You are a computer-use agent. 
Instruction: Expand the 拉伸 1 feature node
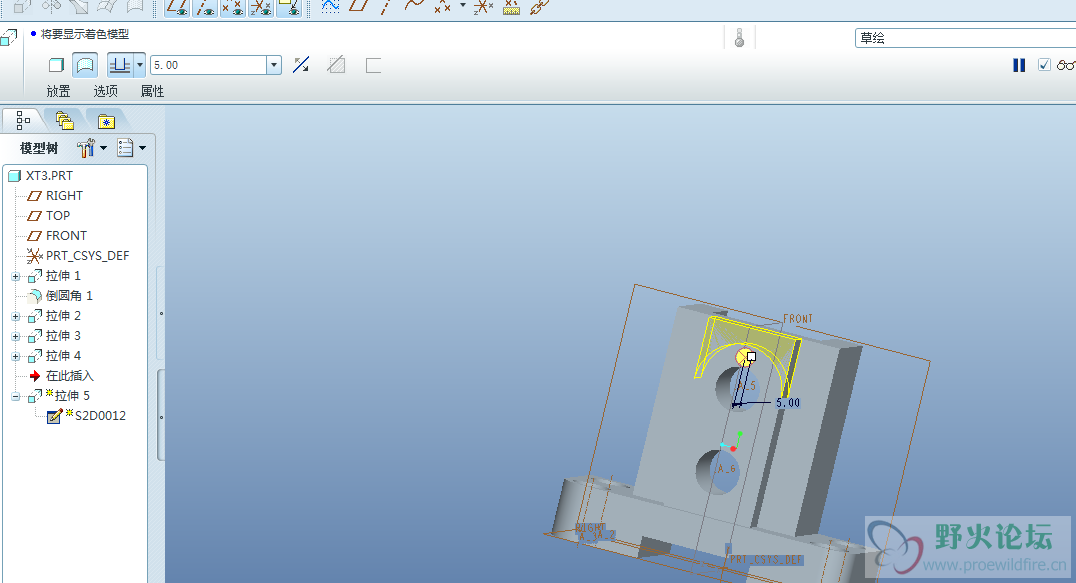click(x=16, y=276)
